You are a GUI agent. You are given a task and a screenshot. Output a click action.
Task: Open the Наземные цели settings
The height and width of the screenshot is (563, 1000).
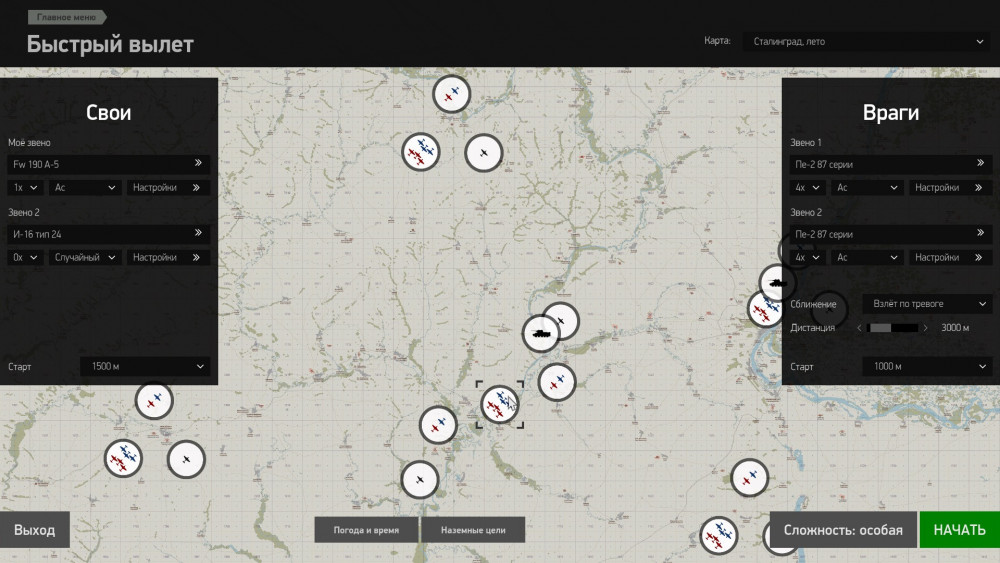(x=473, y=530)
